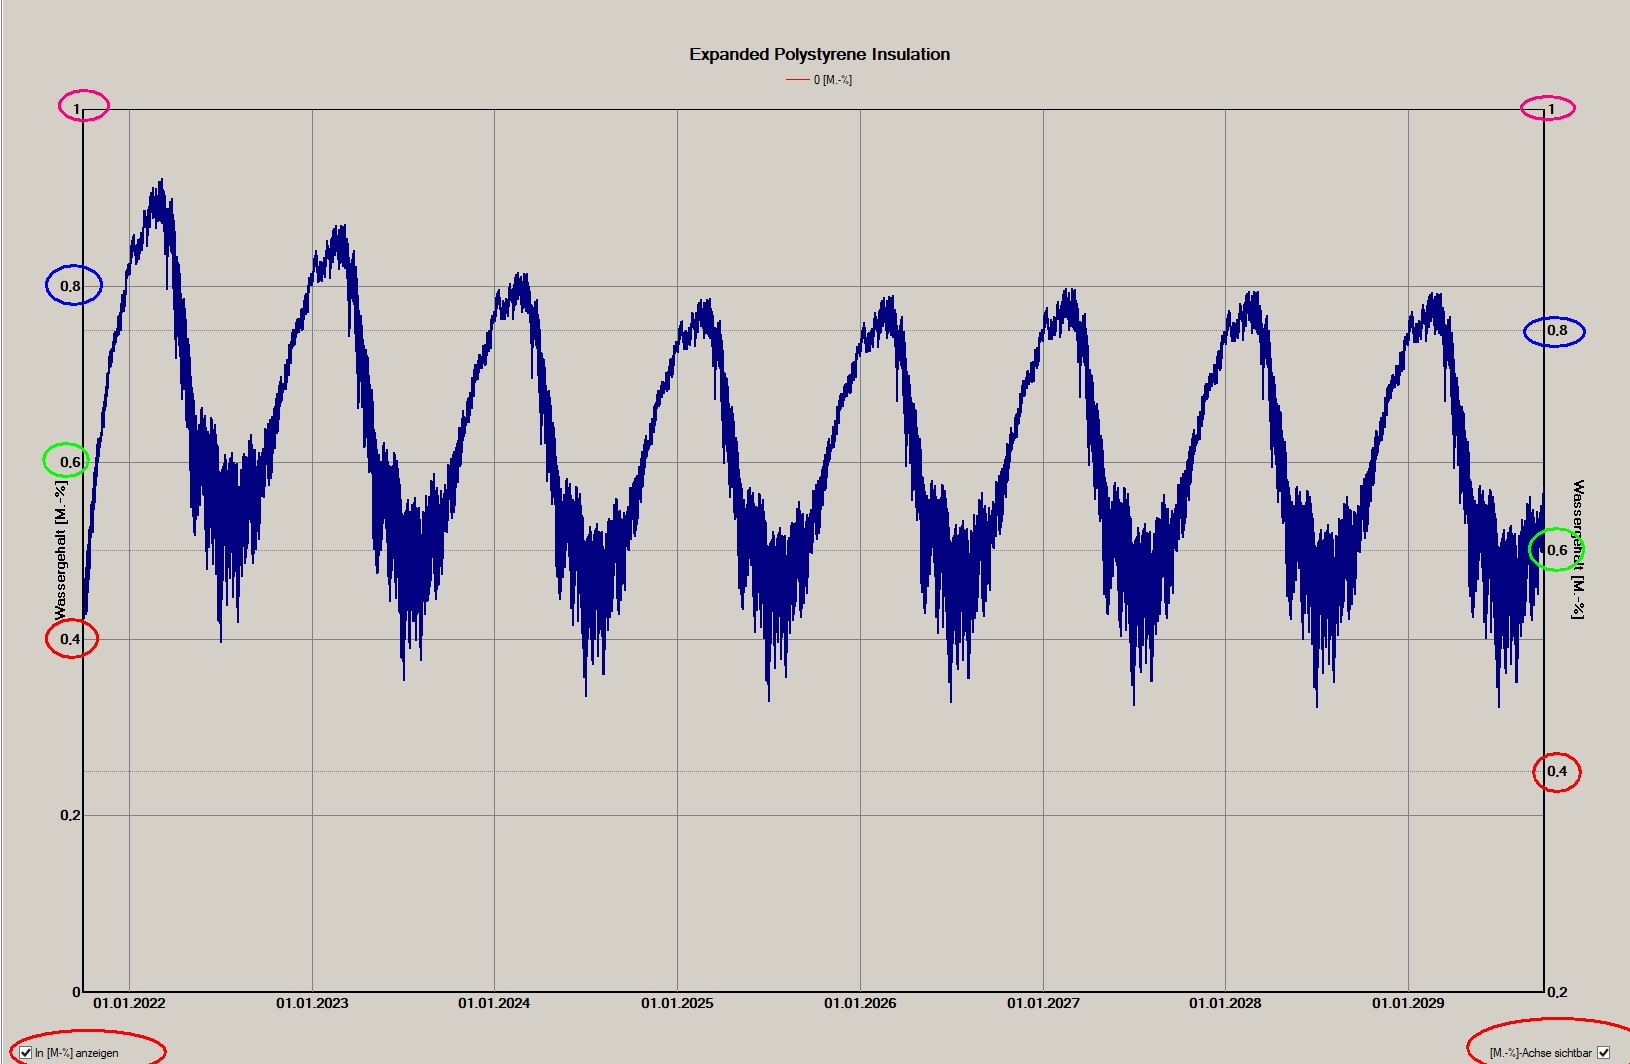This screenshot has height=1064, width=1630.
Task: Click the 01.01.2024 x-axis label
Action: [494, 1003]
